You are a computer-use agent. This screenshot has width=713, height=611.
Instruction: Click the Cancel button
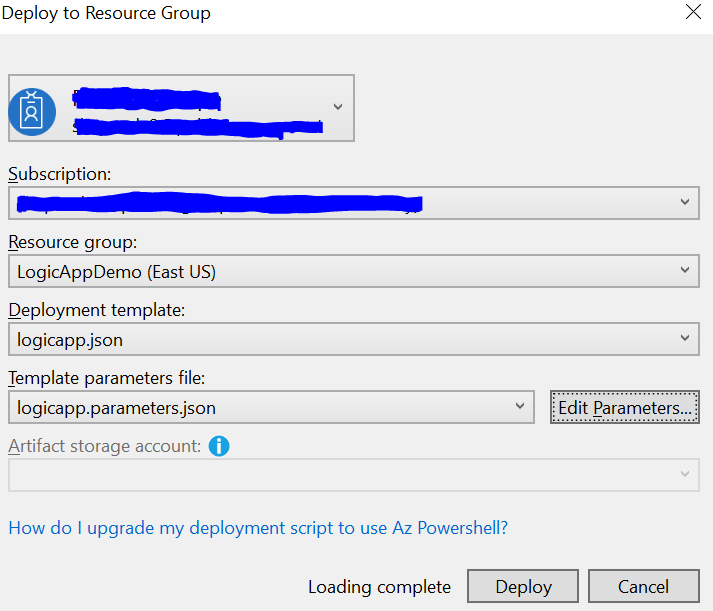[x=644, y=586]
